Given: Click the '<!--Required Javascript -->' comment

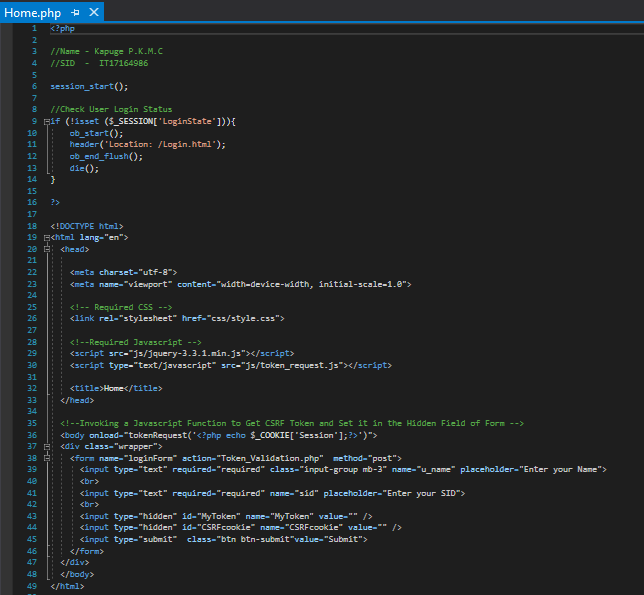Looking at the screenshot, I should [x=136, y=342].
